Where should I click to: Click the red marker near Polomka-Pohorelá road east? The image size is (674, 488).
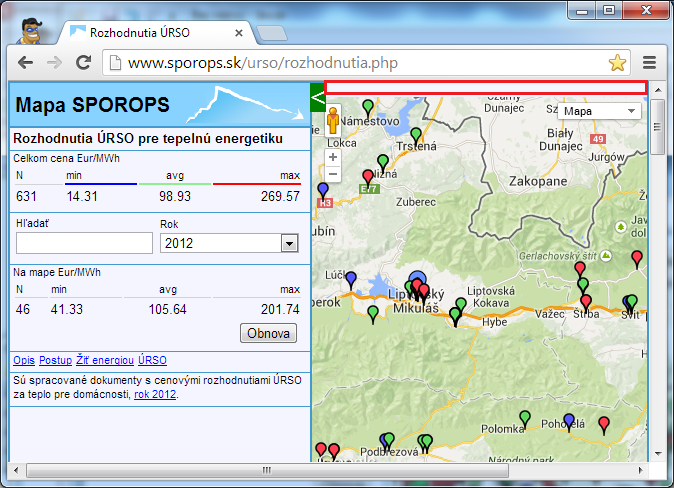603,426
